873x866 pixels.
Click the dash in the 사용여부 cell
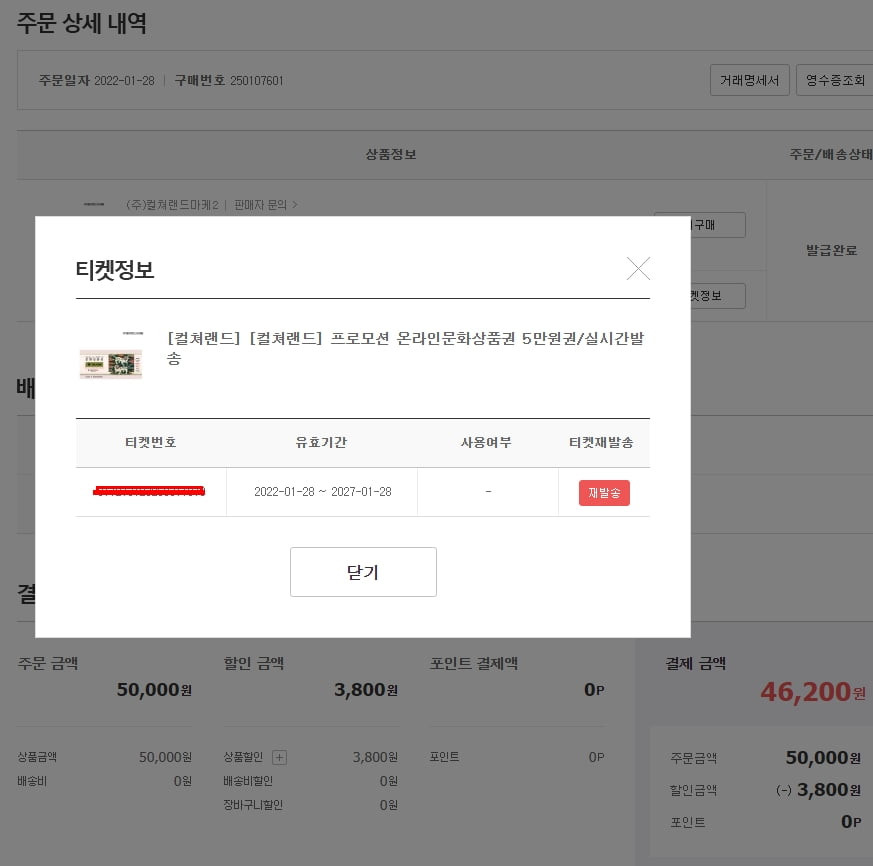tap(488, 491)
